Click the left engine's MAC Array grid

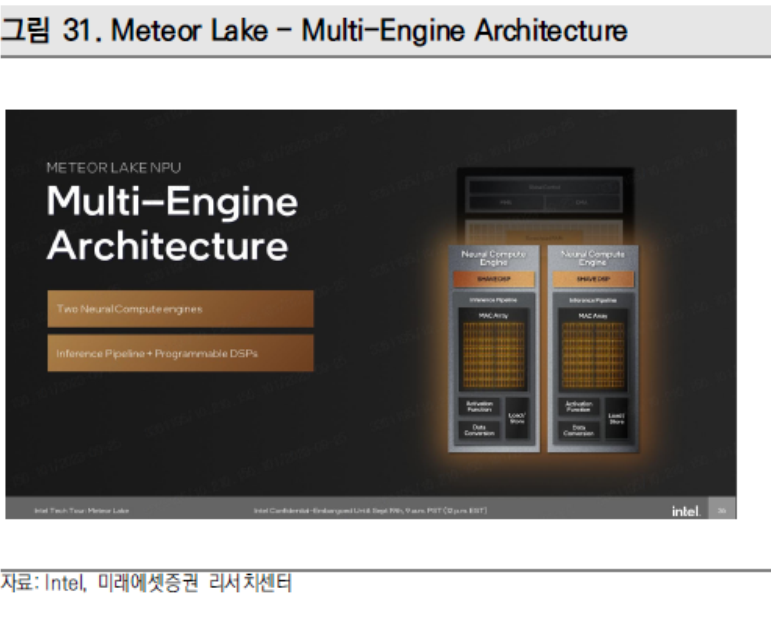coord(493,355)
